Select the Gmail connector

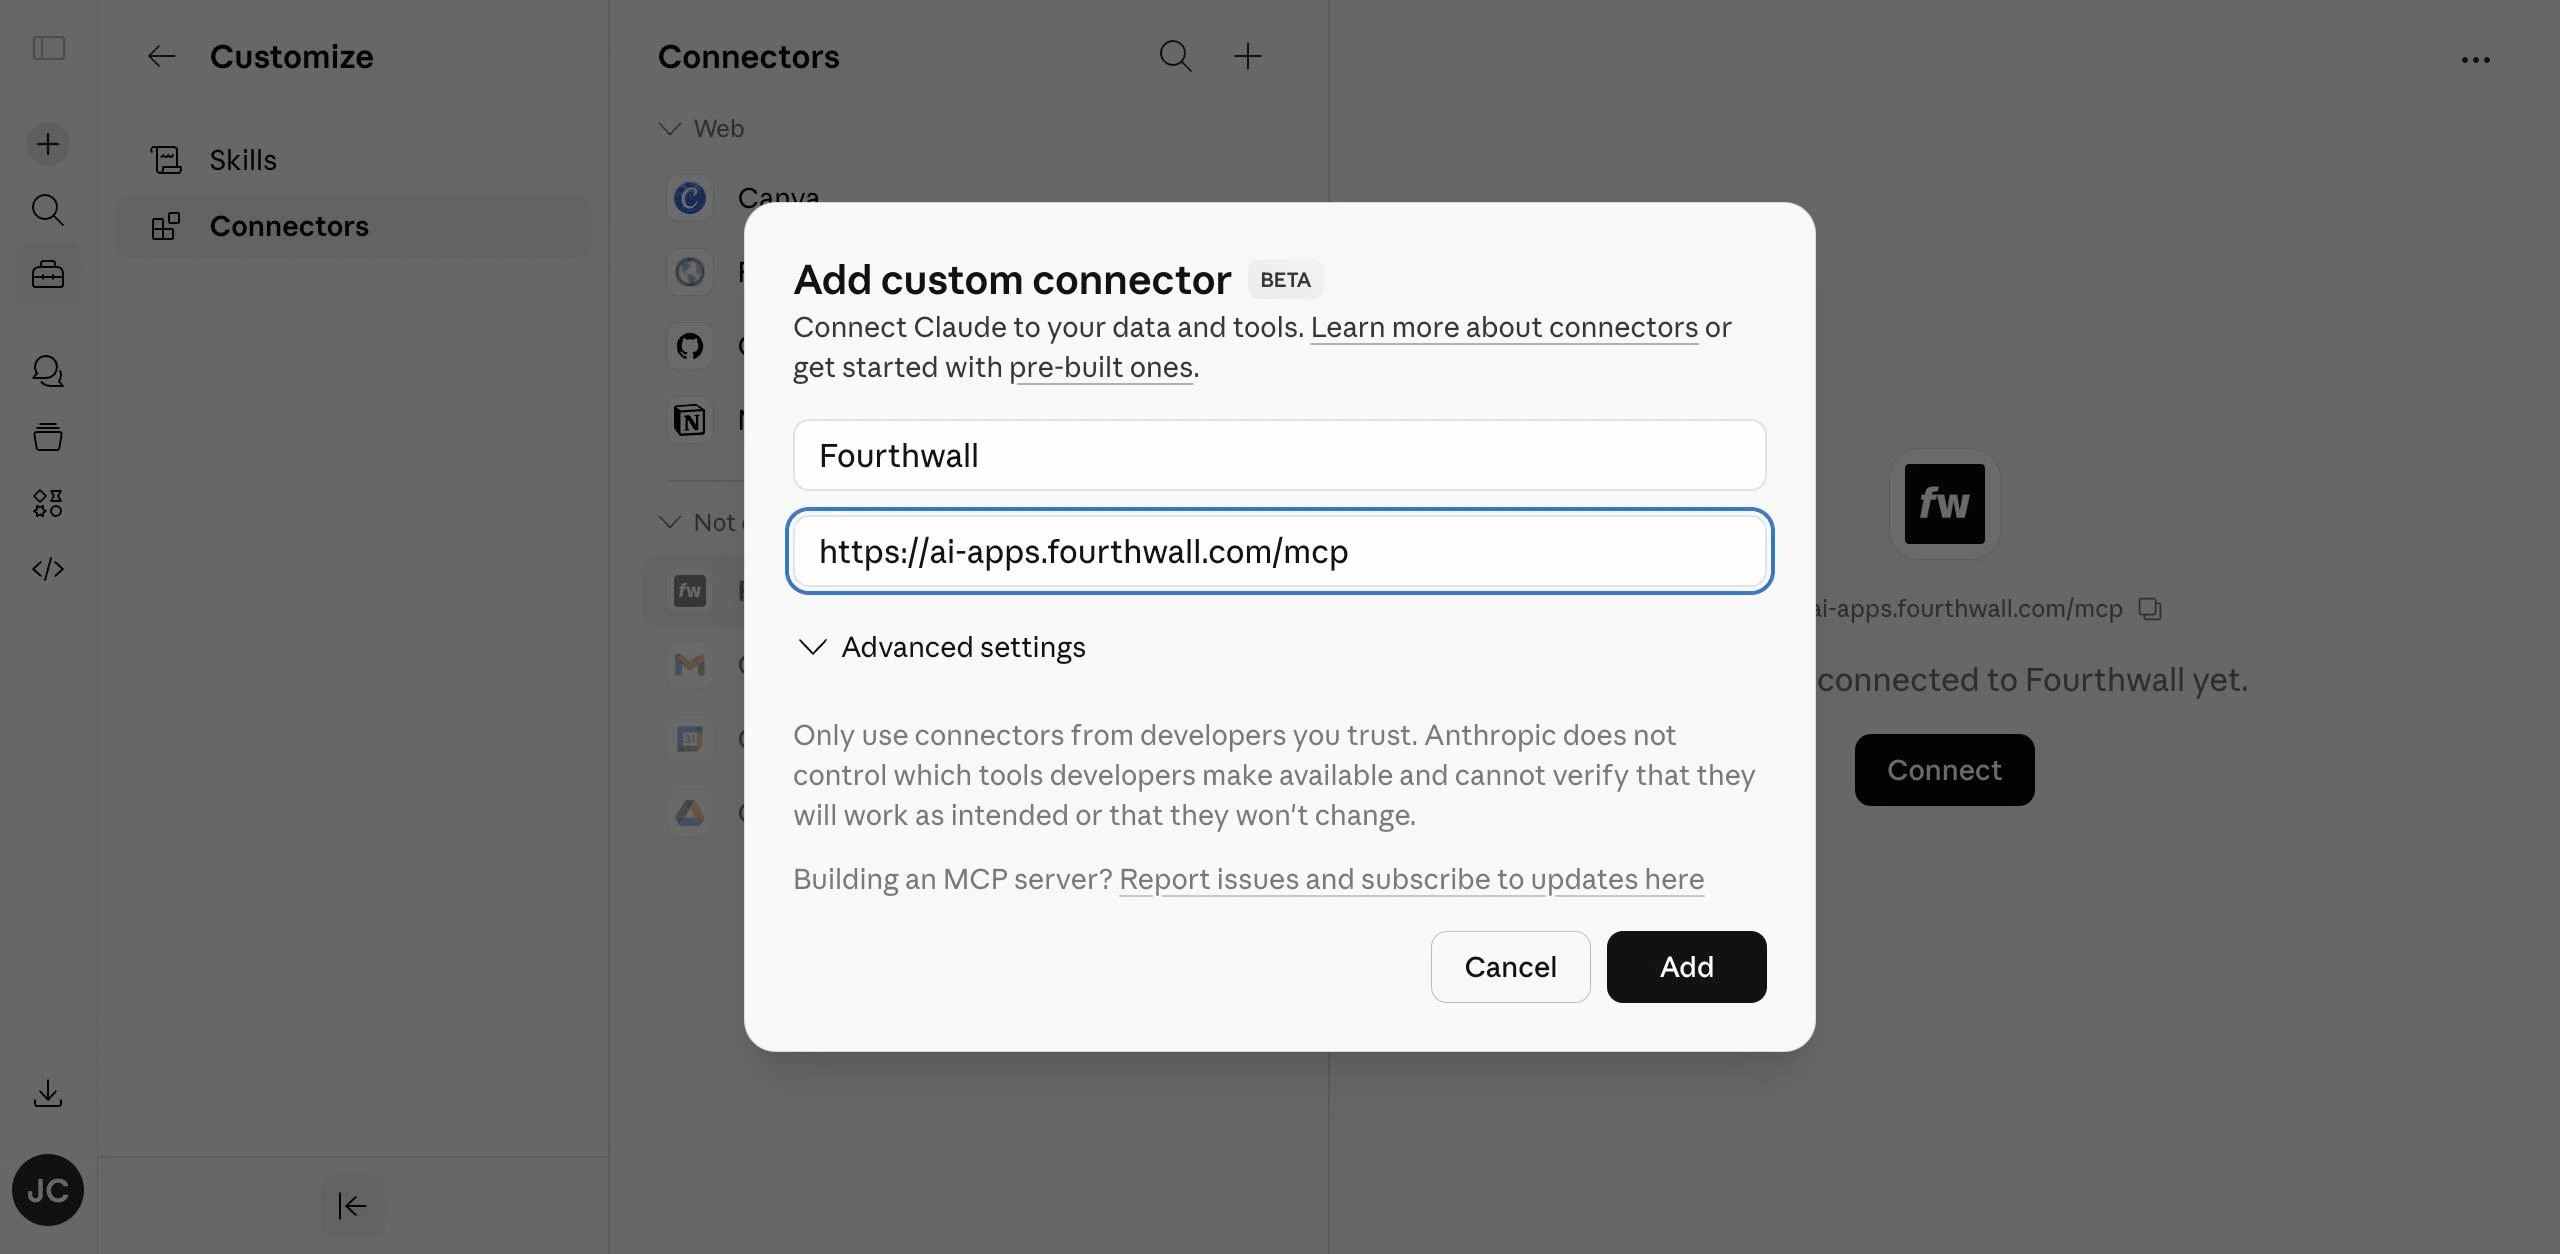688,664
